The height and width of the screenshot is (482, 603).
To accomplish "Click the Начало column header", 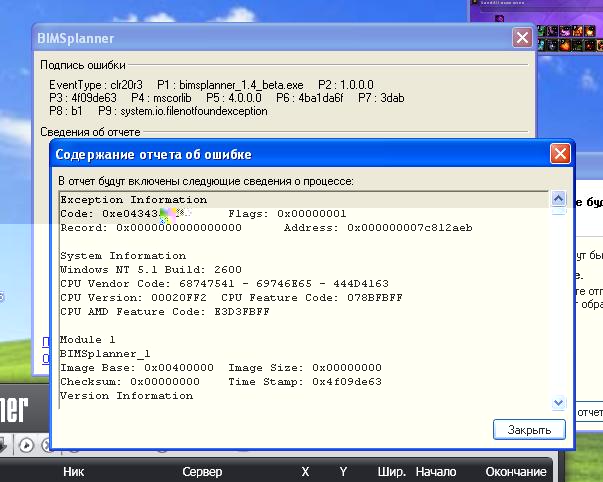I will click(435, 471).
